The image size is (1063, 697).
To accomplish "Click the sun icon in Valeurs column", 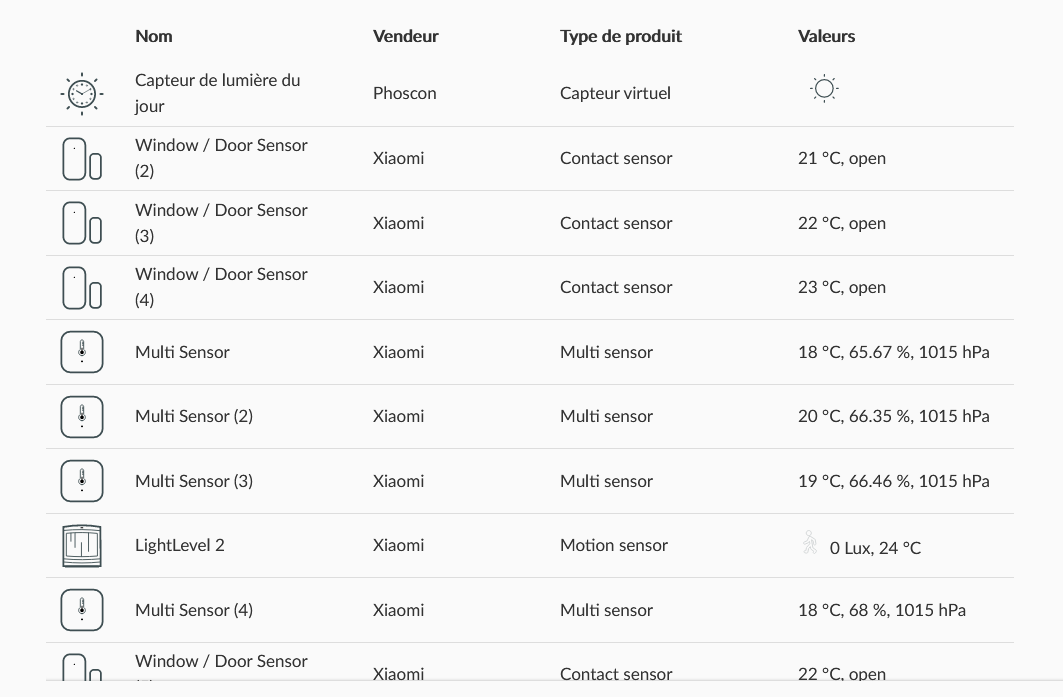I will (824, 89).
